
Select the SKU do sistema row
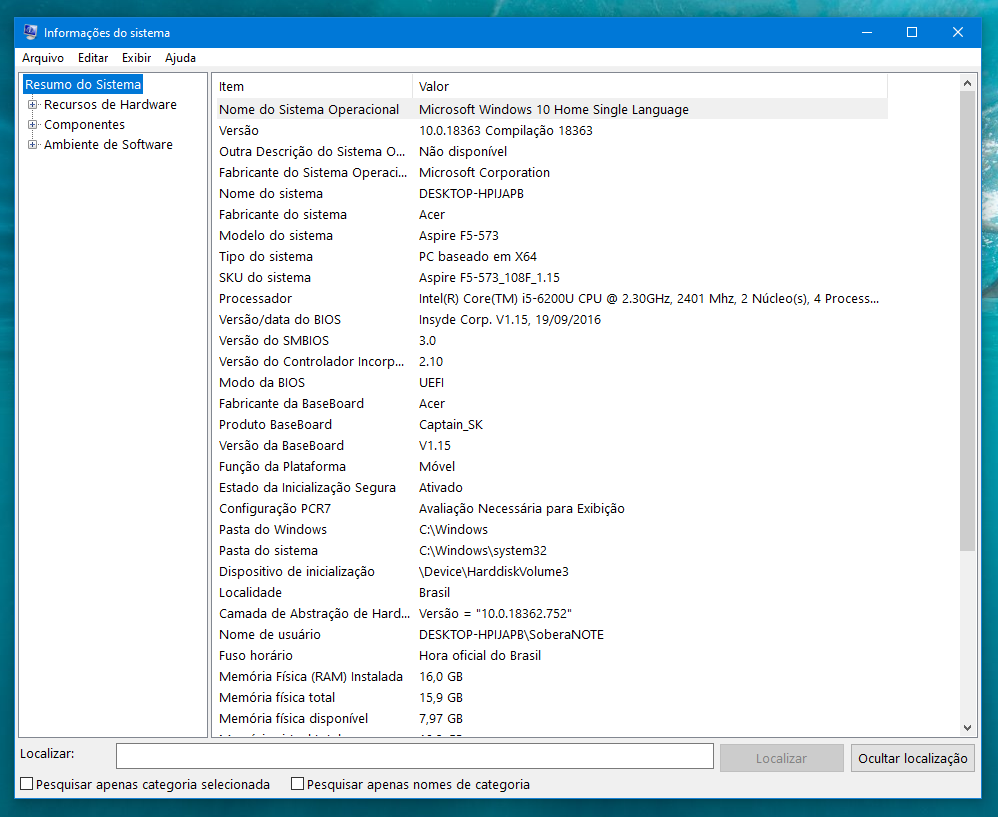click(x=552, y=277)
